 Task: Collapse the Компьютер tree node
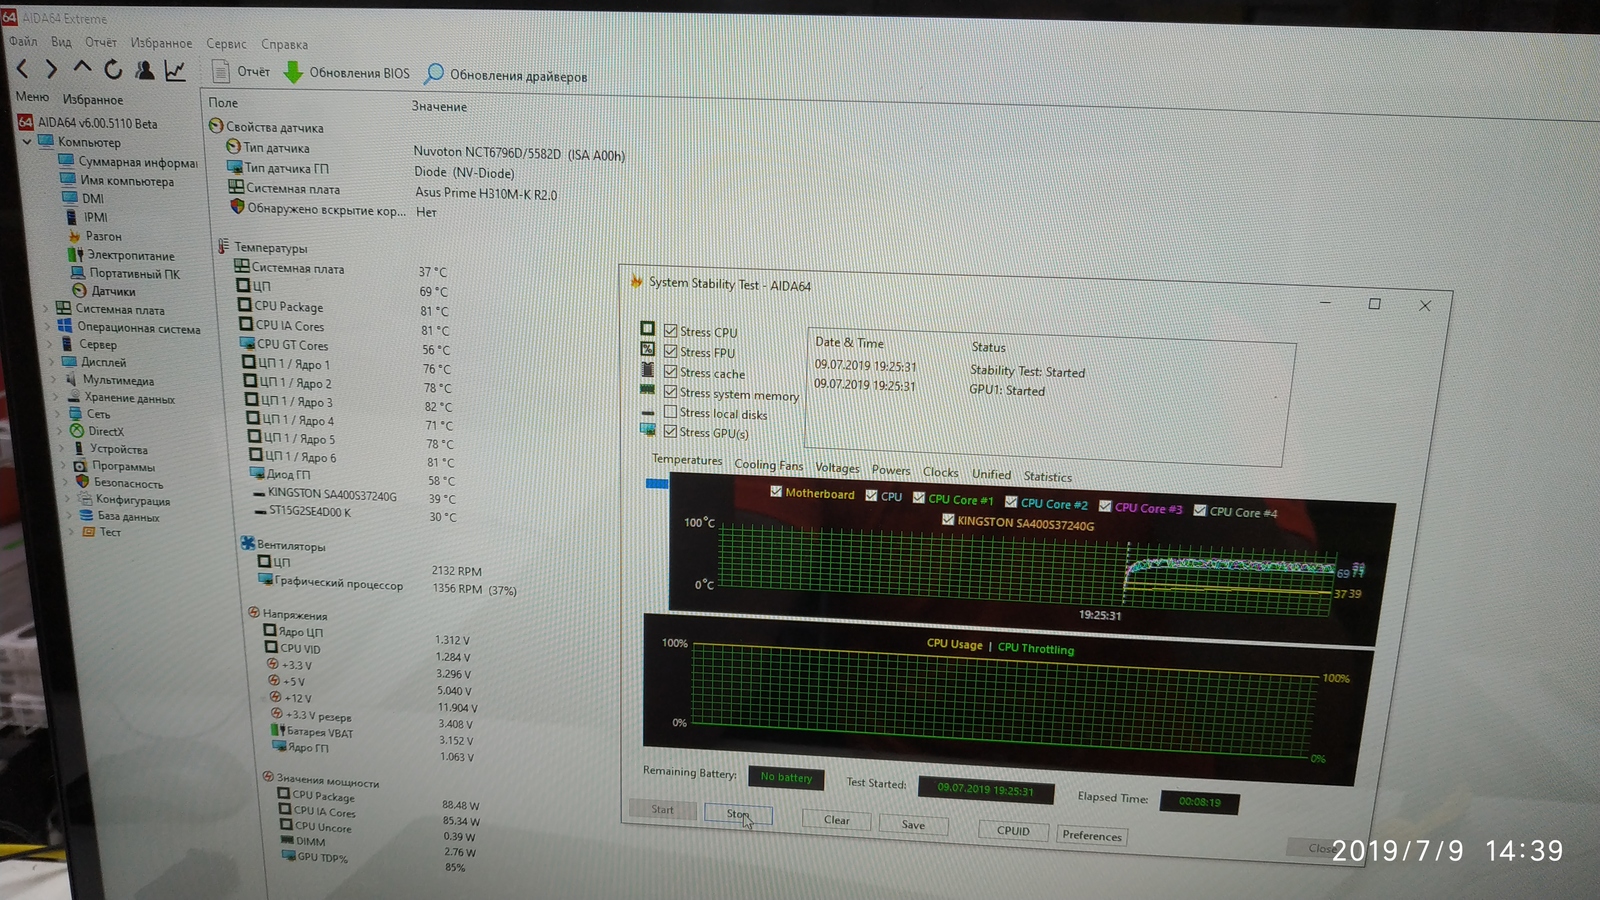[x=27, y=142]
